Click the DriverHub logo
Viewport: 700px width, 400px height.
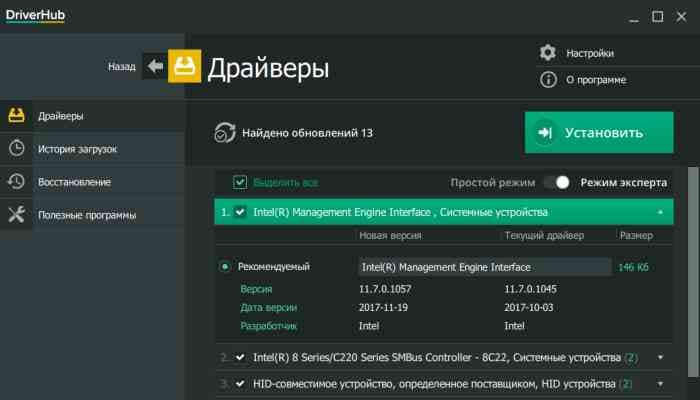click(35, 16)
